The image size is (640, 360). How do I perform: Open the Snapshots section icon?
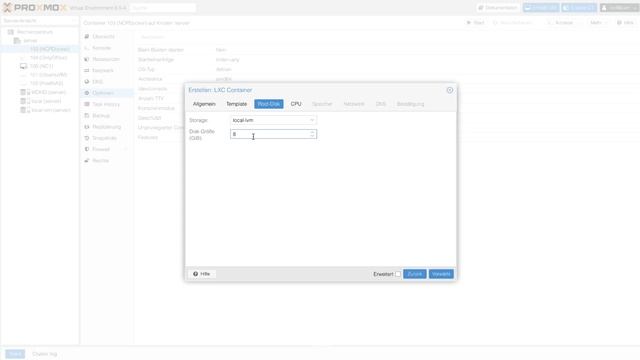[87, 138]
